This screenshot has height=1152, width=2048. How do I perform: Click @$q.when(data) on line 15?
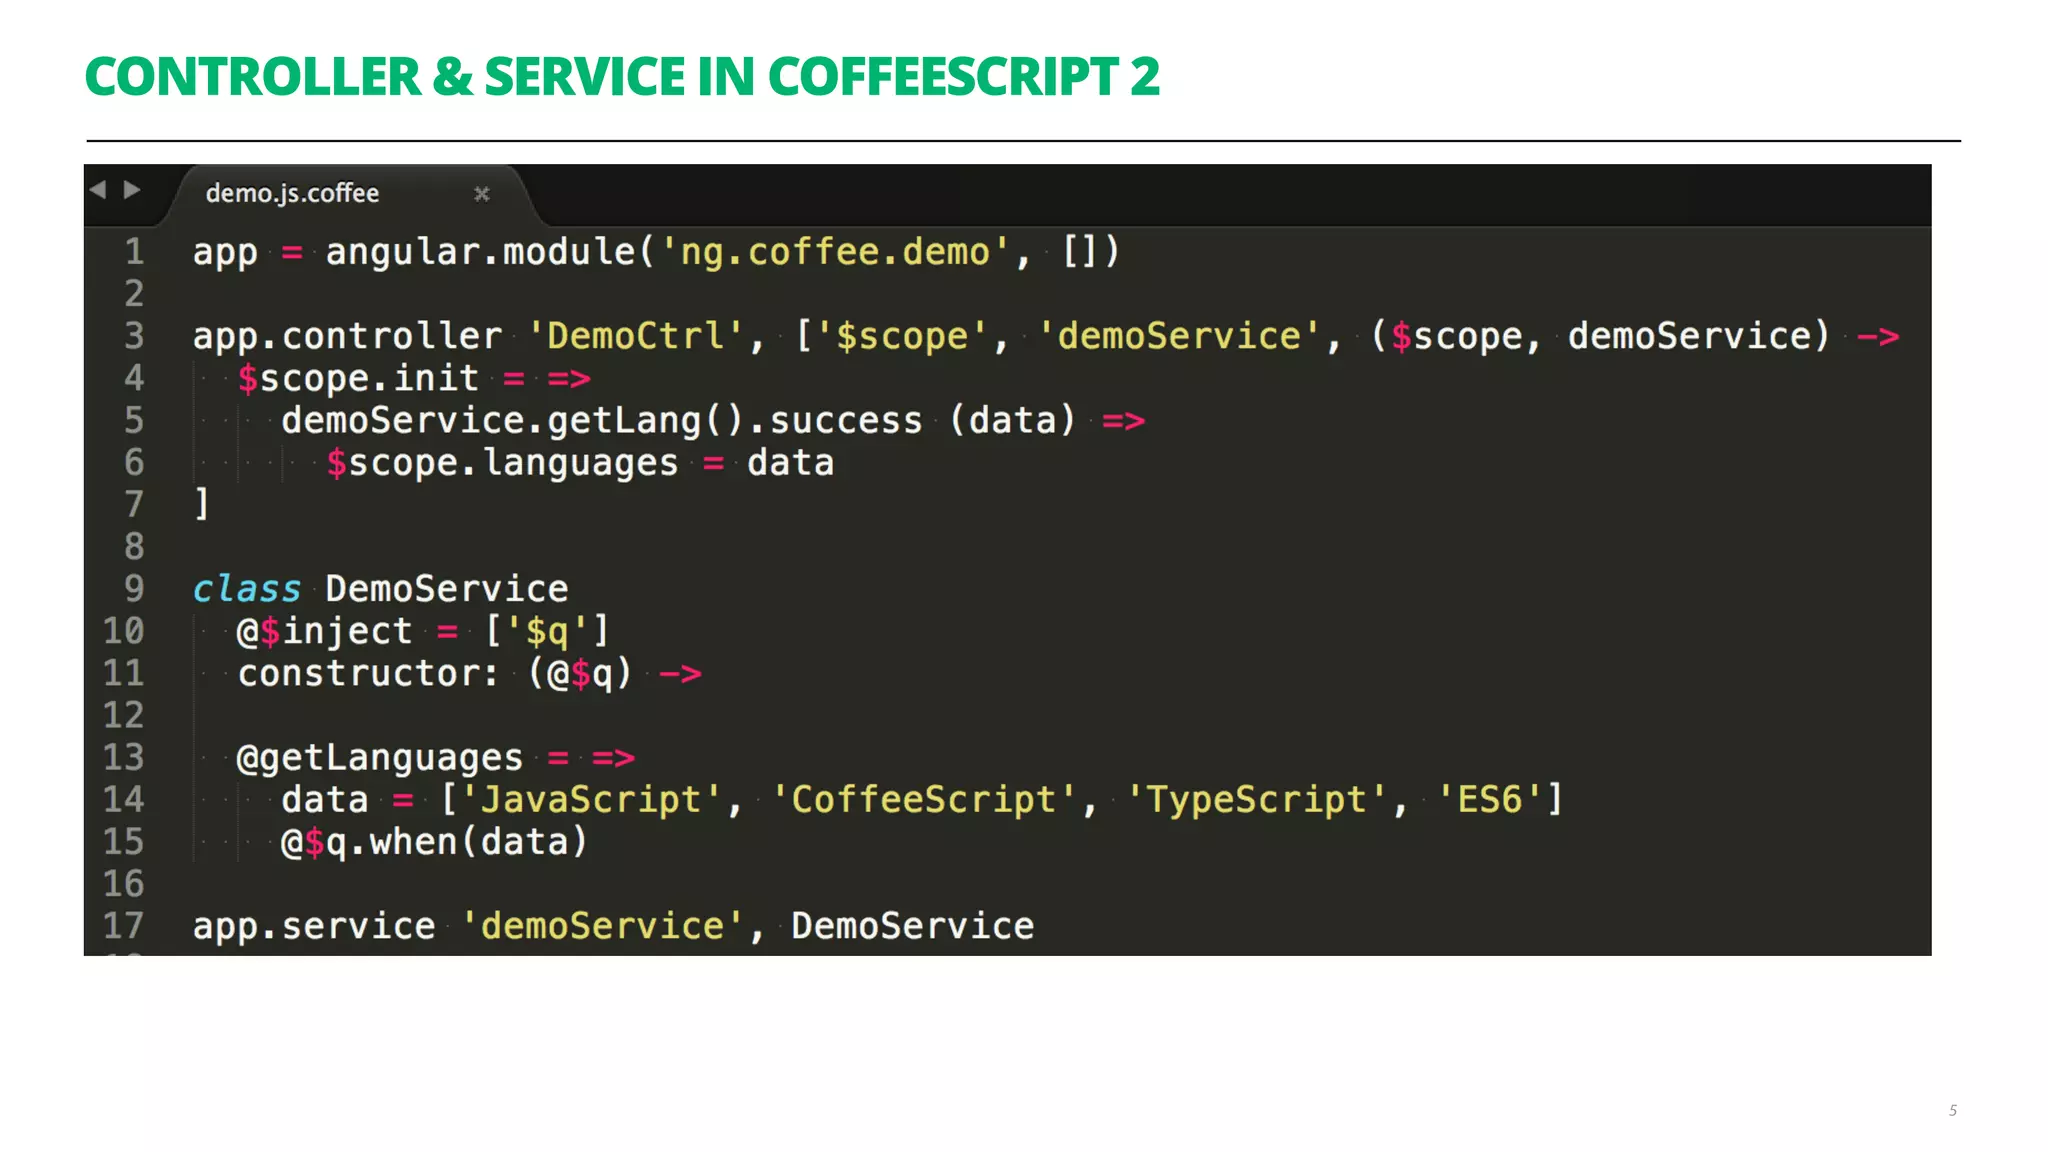pyautogui.click(x=434, y=842)
